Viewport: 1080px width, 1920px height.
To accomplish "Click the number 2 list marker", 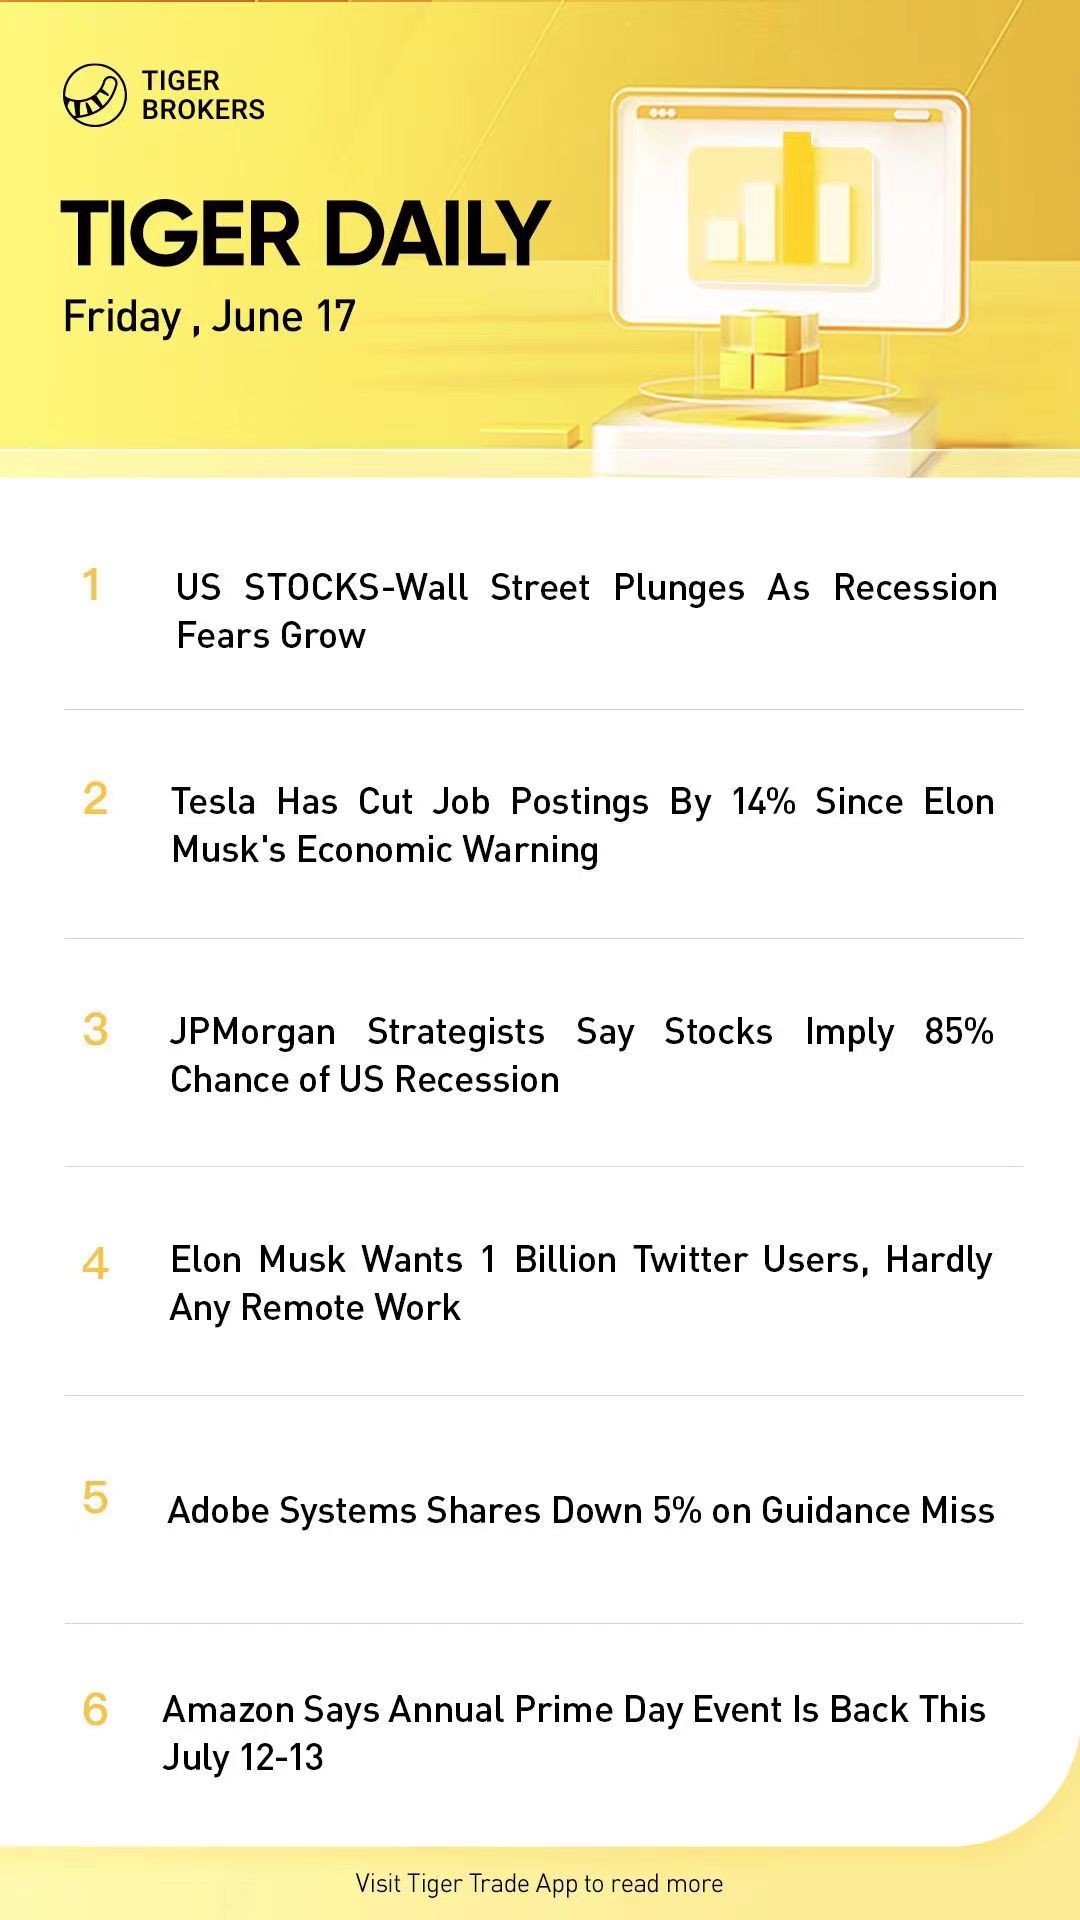I will tap(94, 799).
